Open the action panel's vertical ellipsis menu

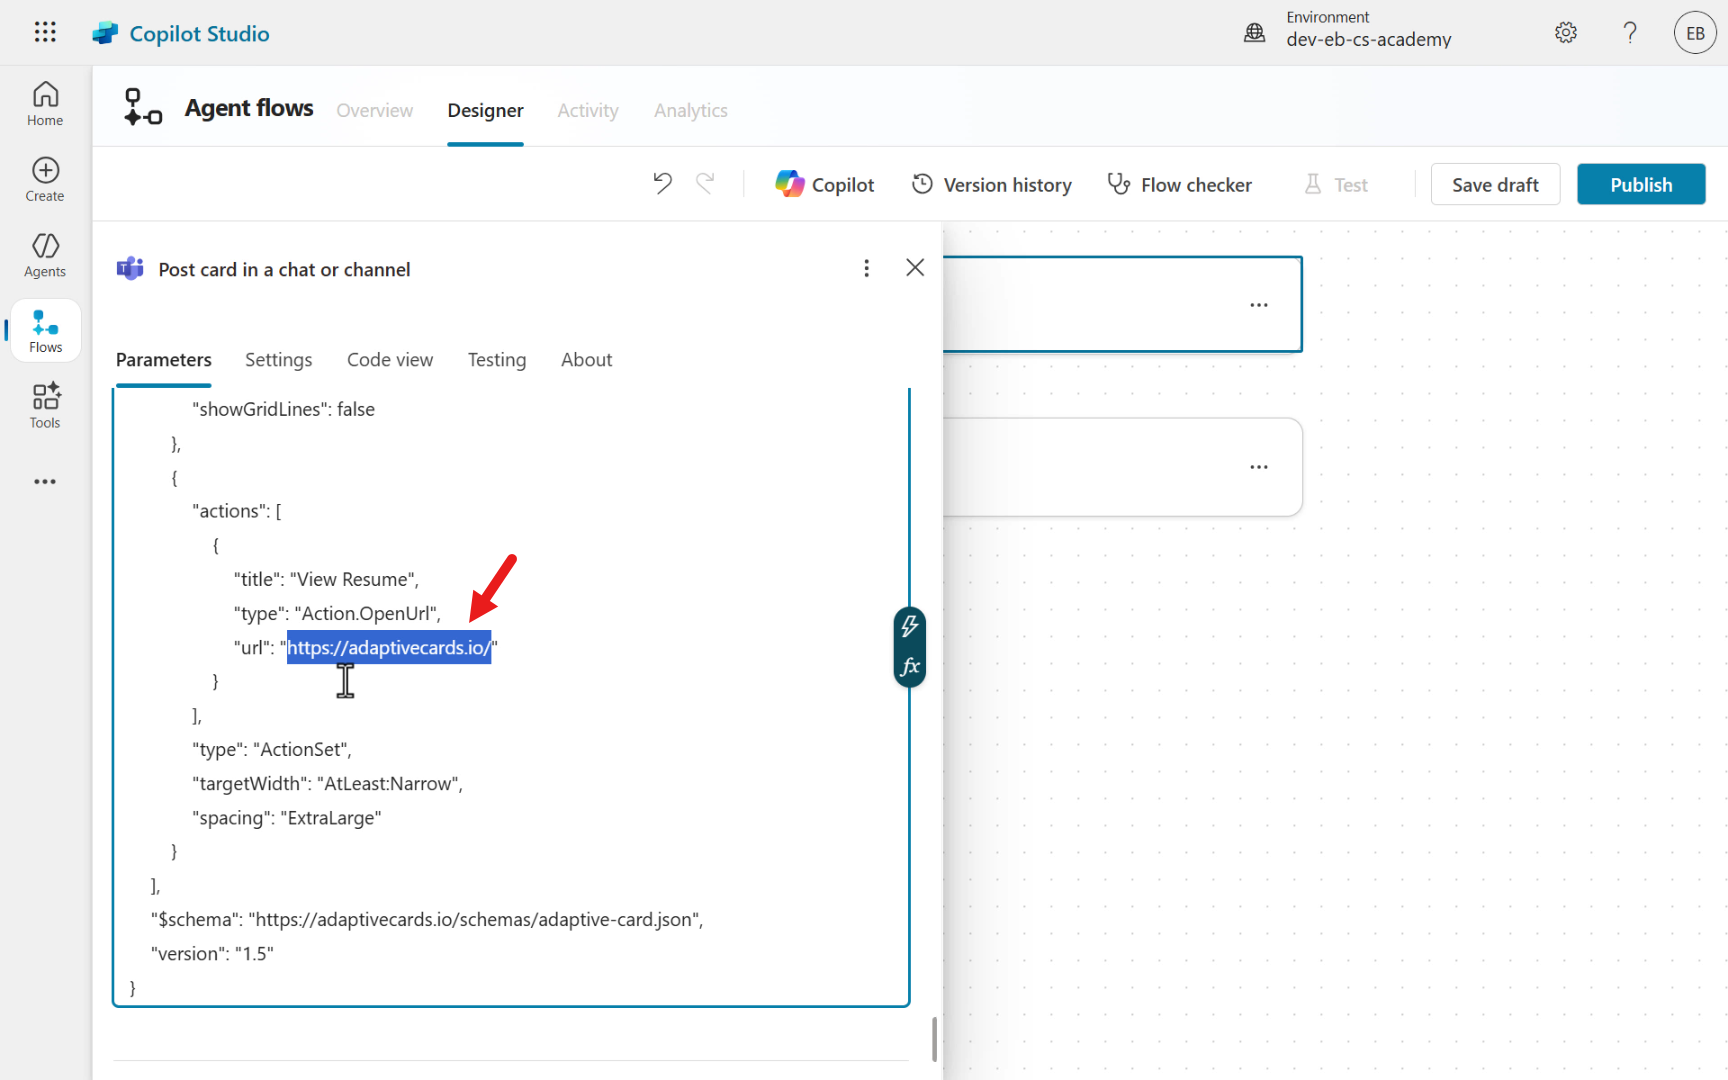coord(866,268)
